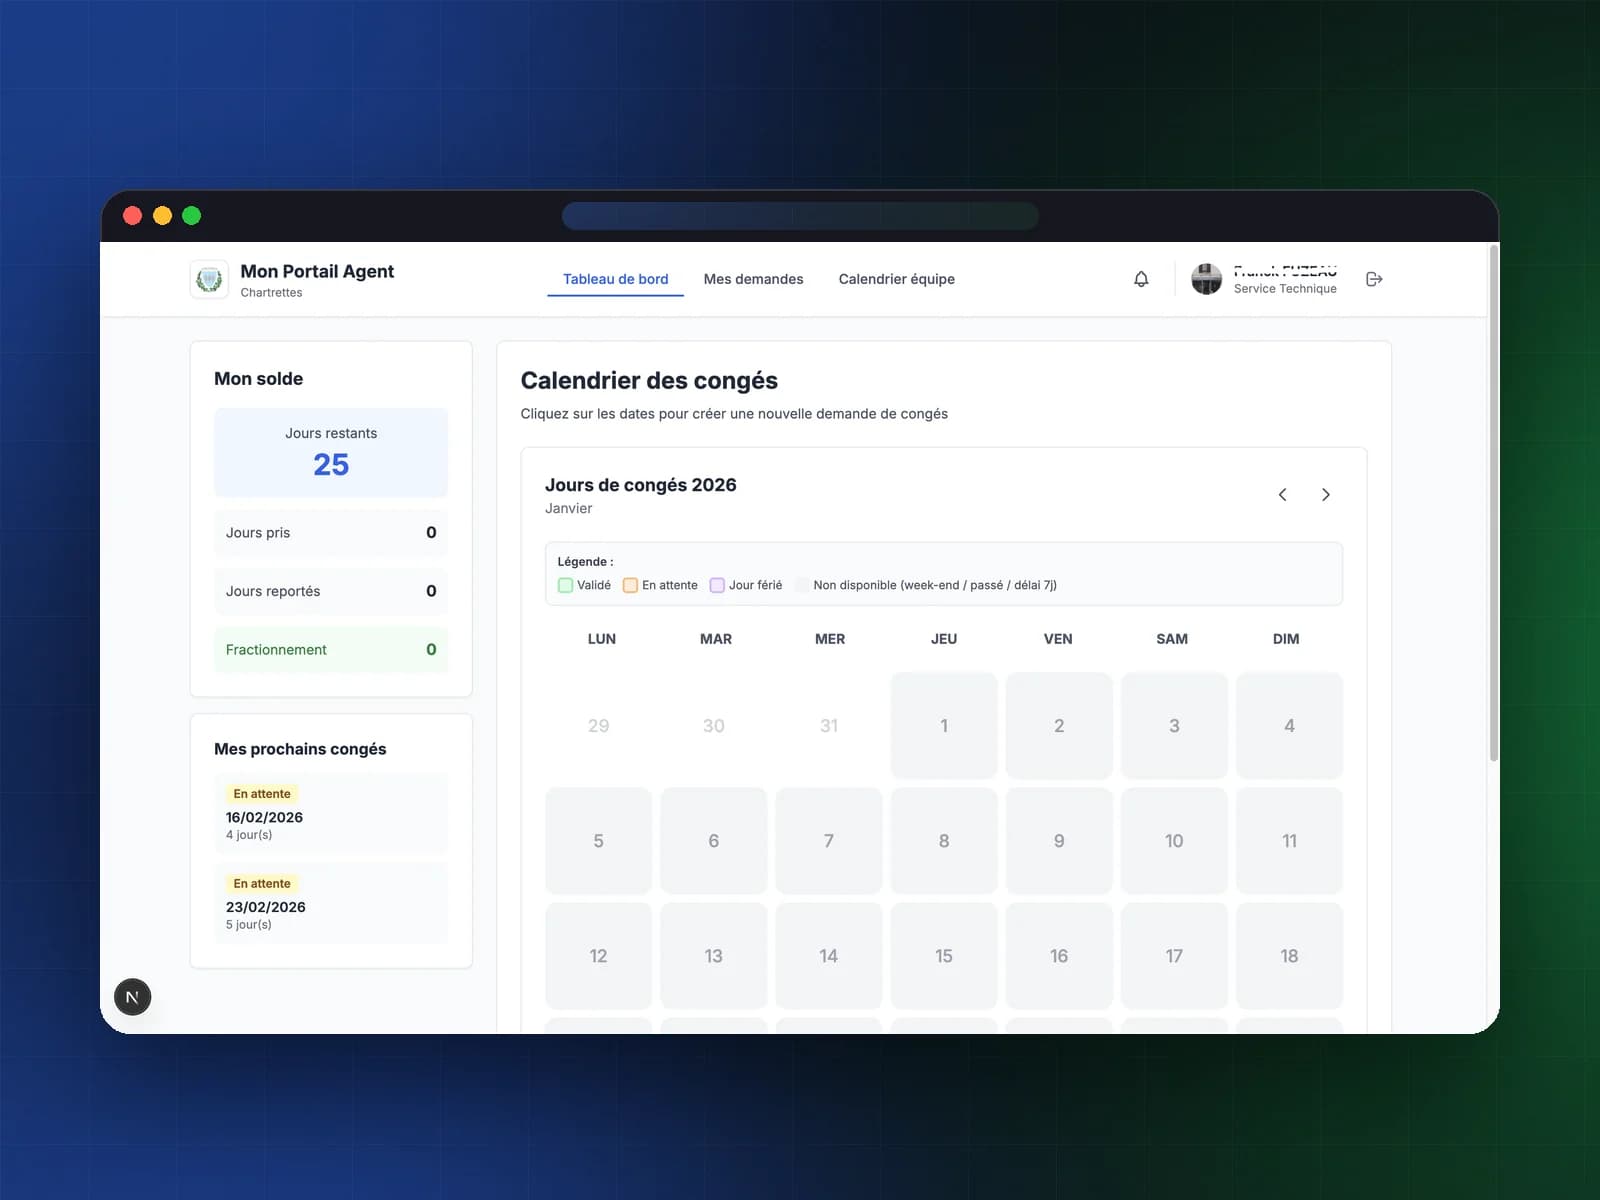Click greyed-out day 30 of previous month
Image resolution: width=1600 pixels, height=1200 pixels.
click(714, 726)
